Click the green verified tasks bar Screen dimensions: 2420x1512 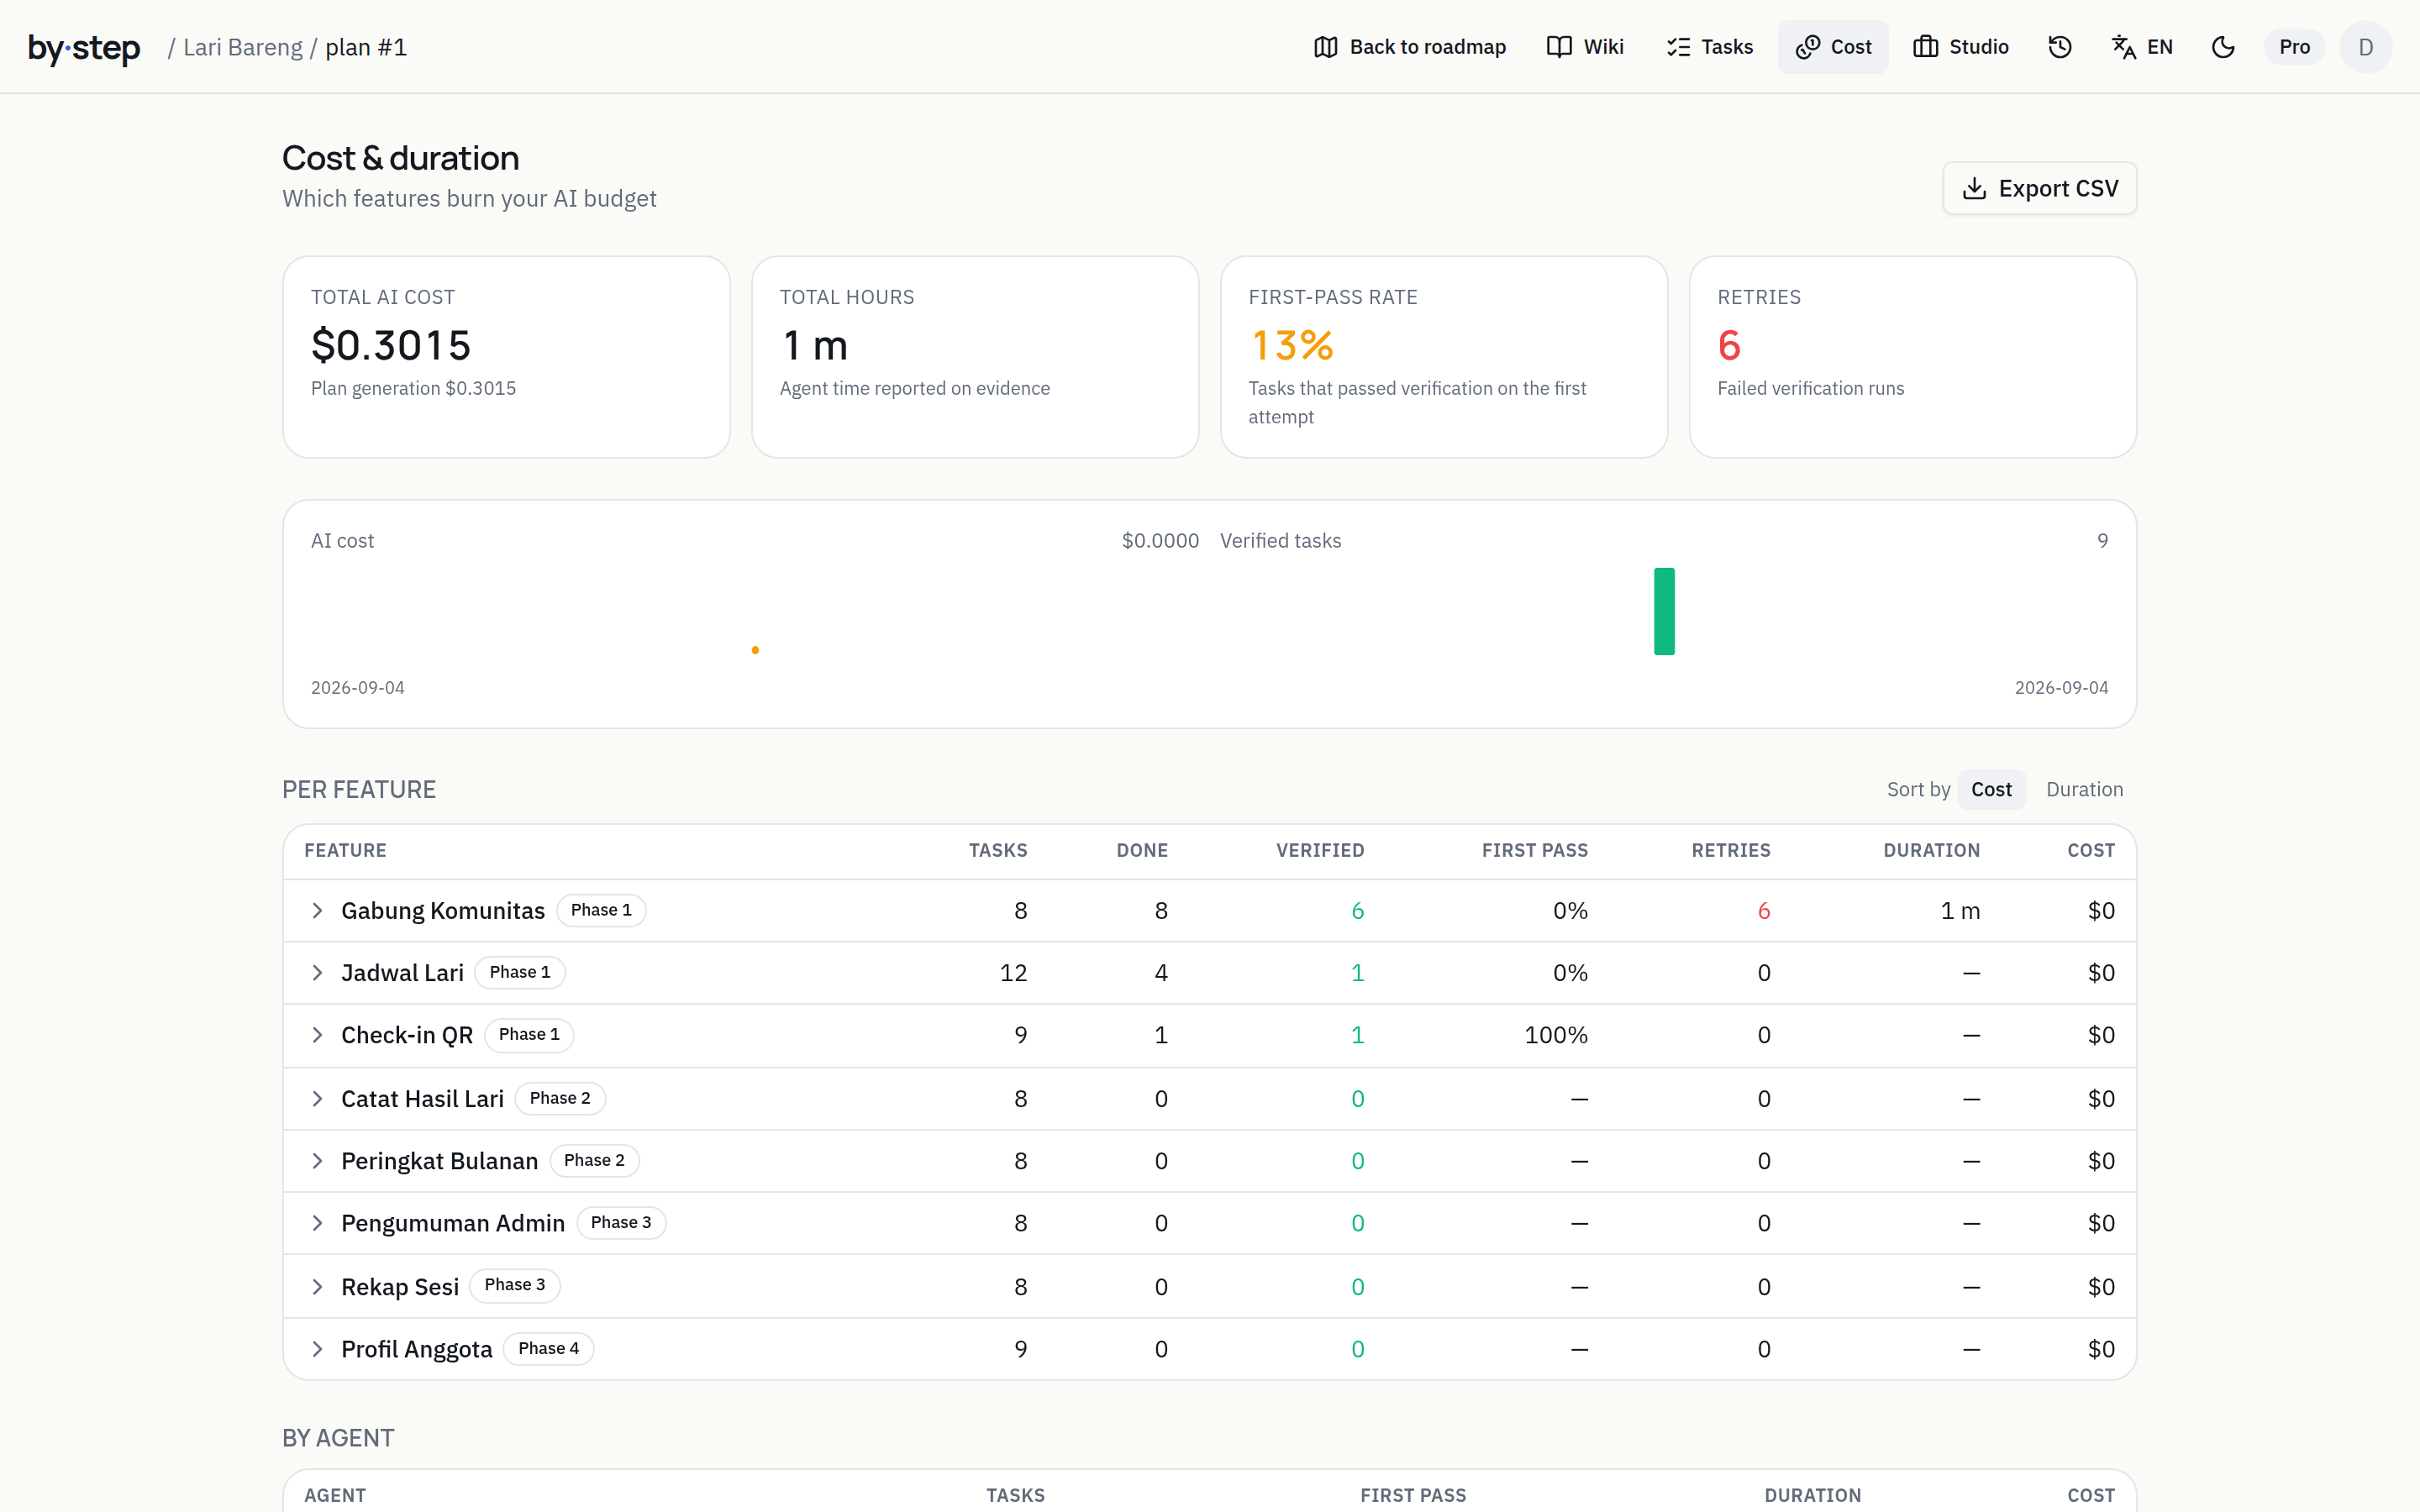1664,611
